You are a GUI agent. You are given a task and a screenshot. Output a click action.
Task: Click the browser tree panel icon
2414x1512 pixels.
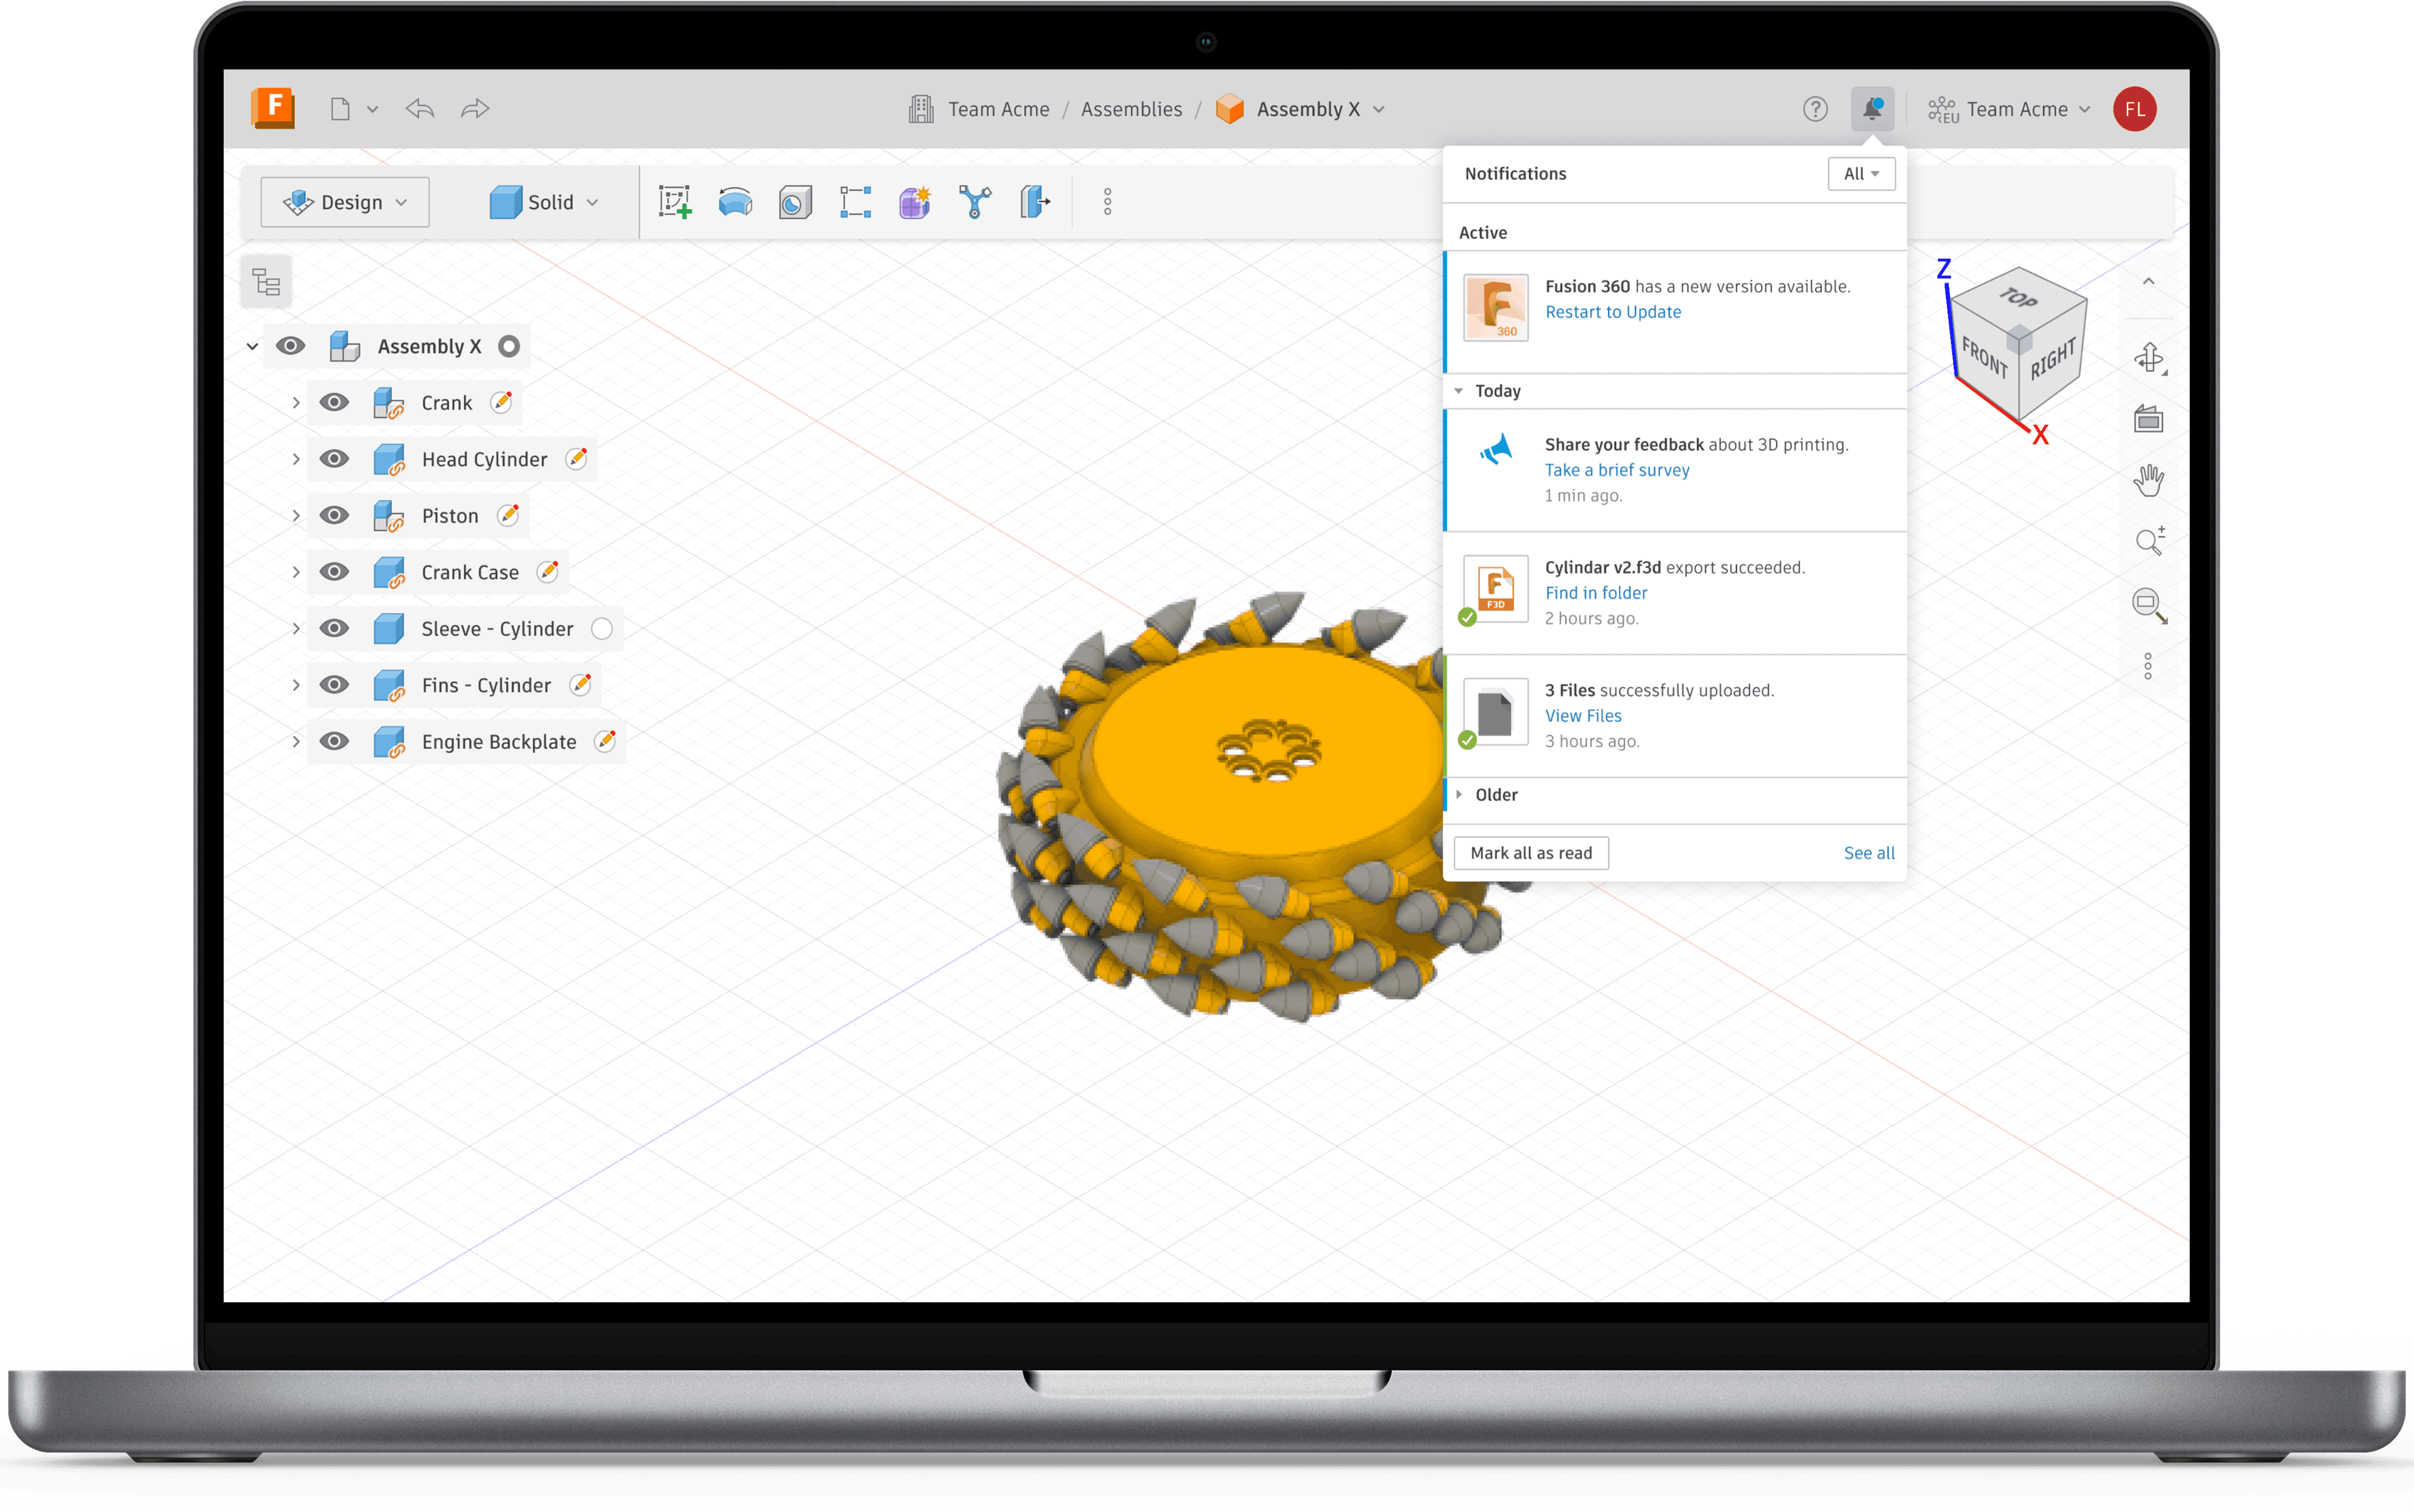coord(267,283)
